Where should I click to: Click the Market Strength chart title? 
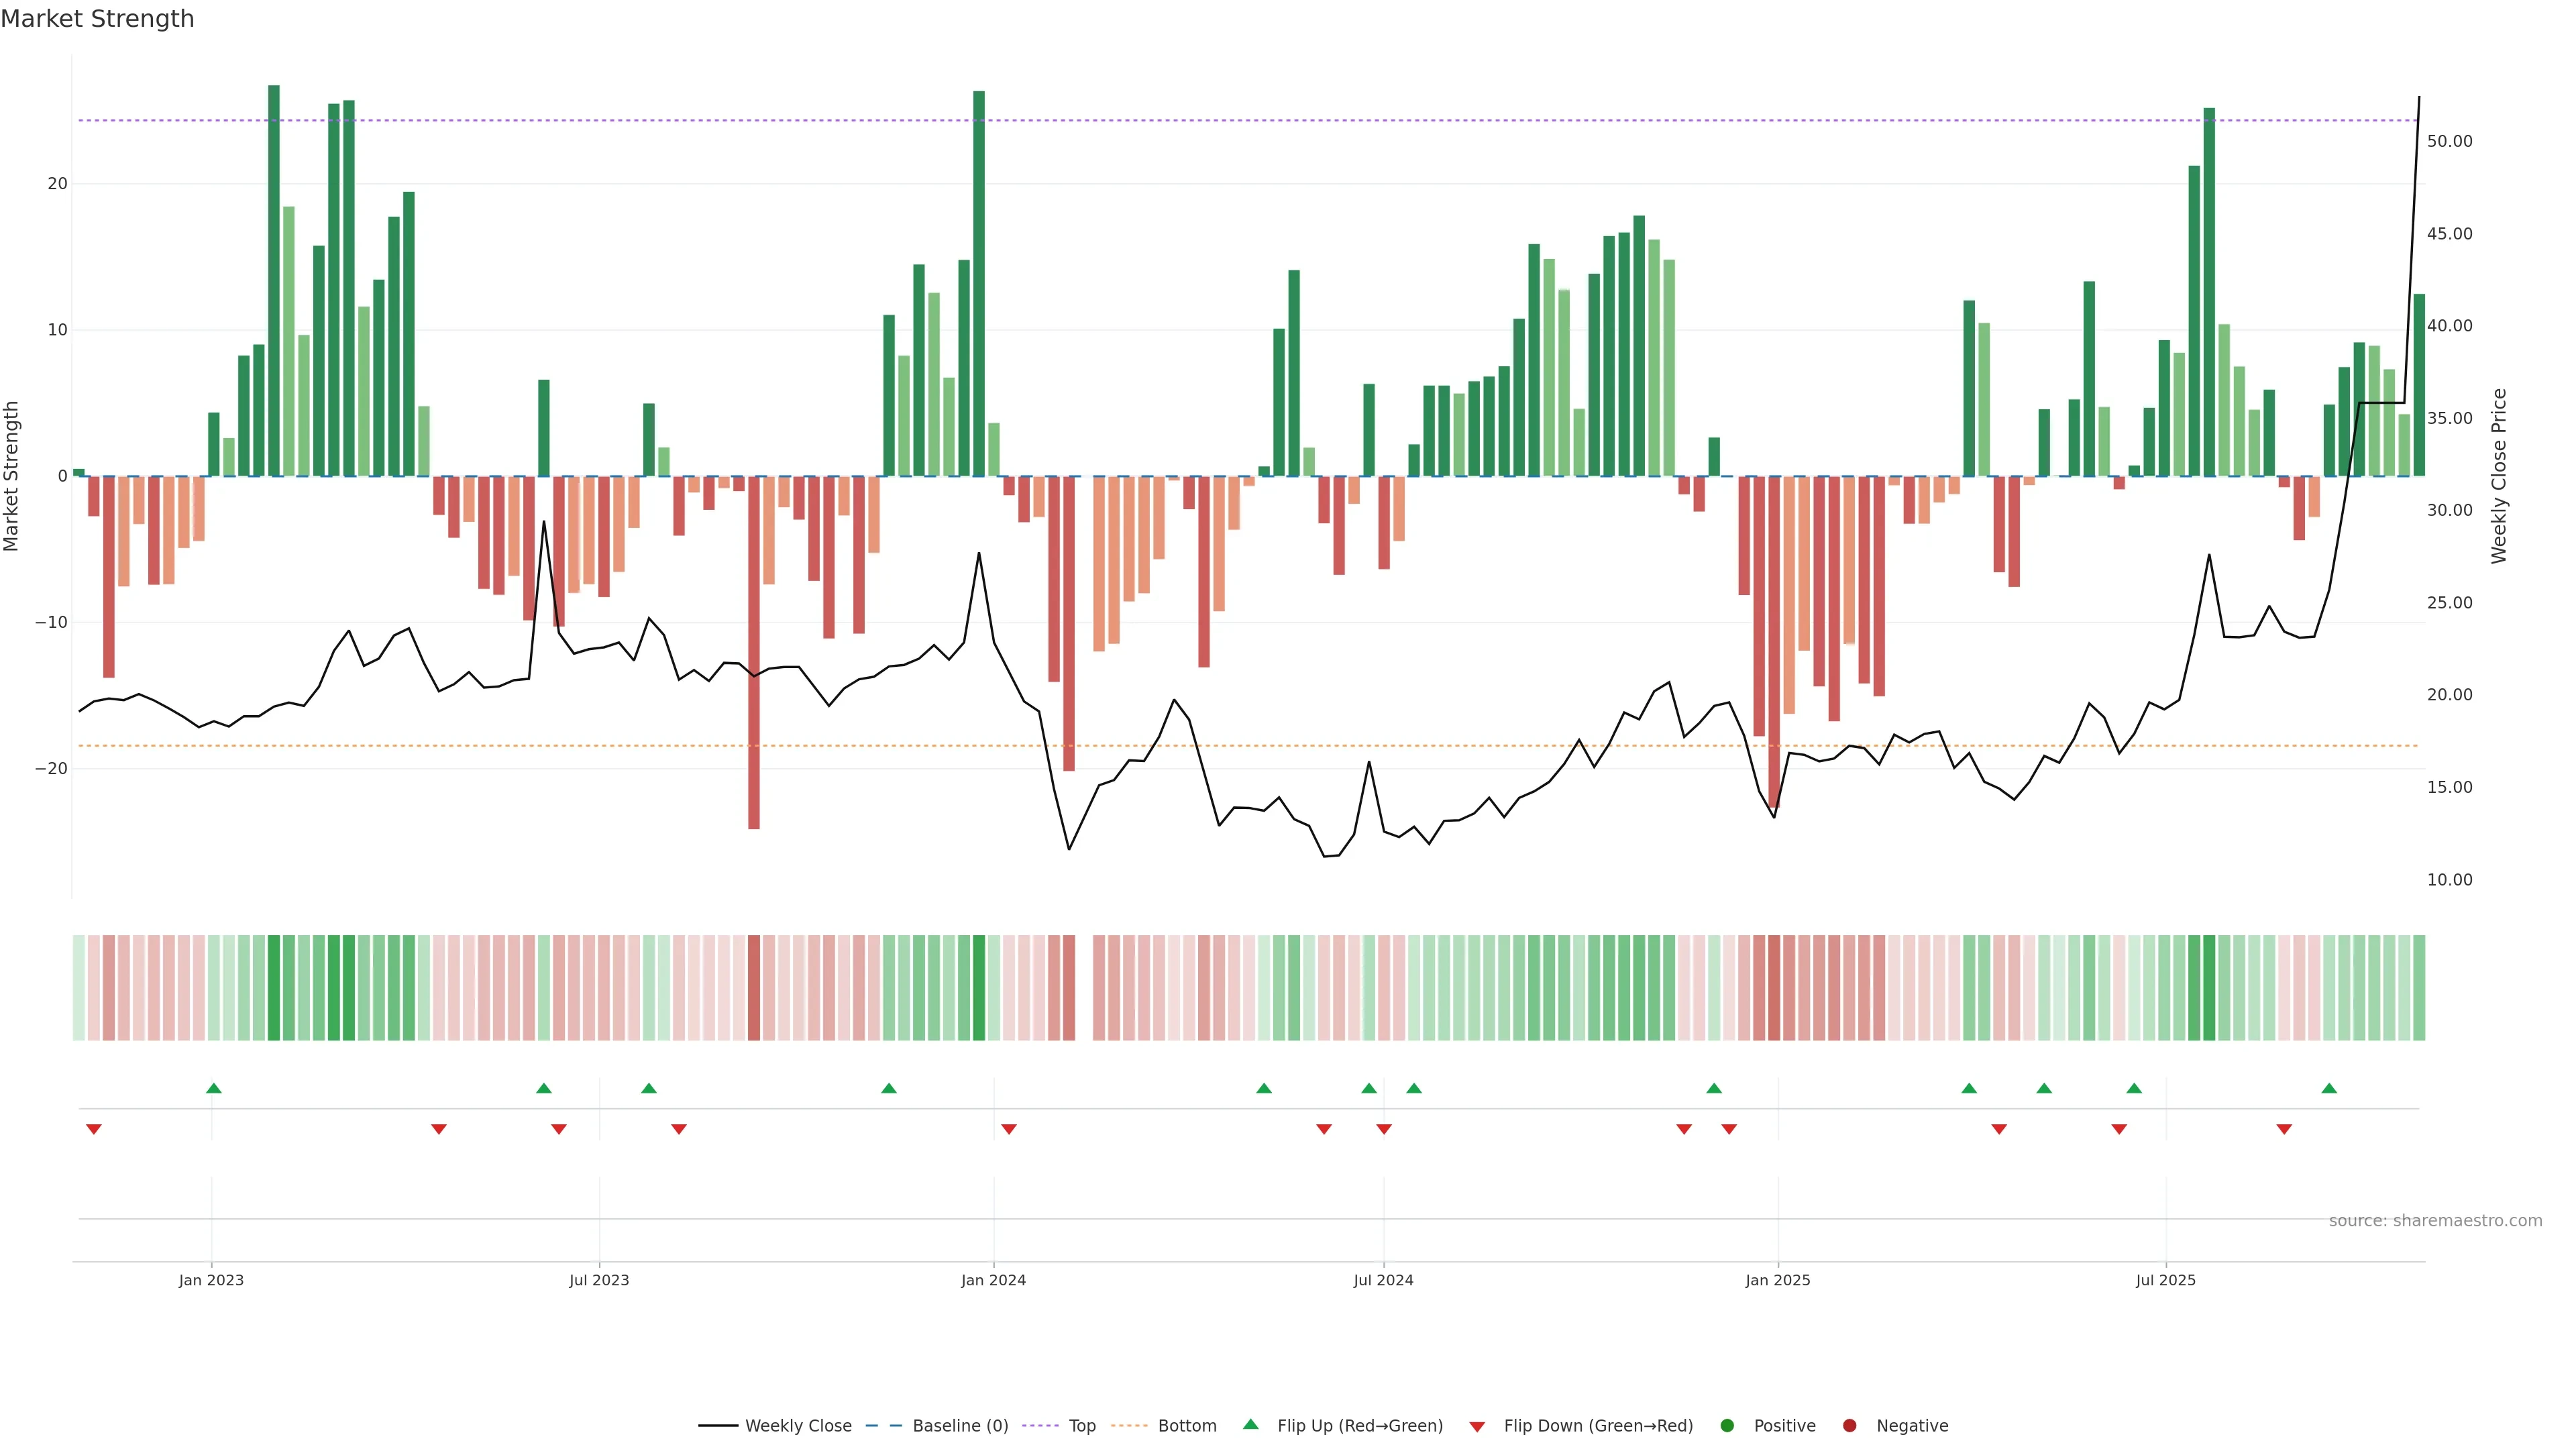[97, 19]
